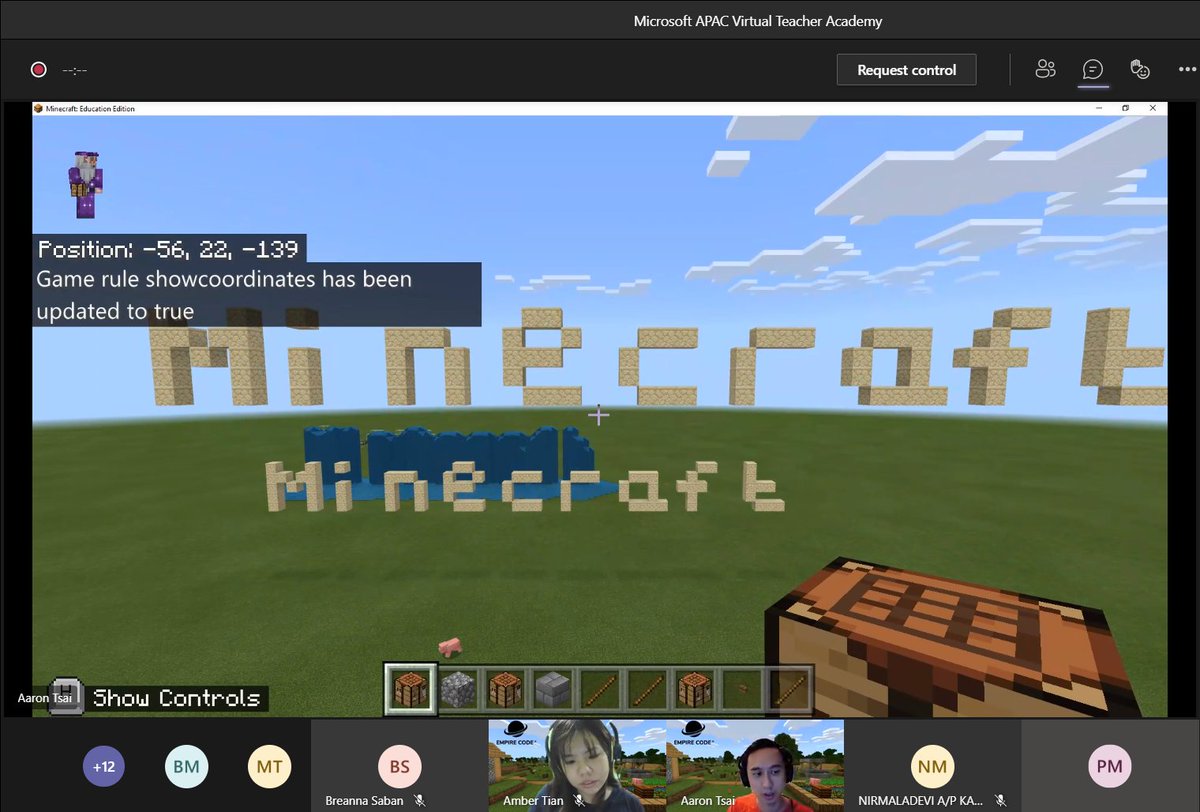Click the Minecraft Education Edition window icon
This screenshot has width=1200, height=812.
(39, 108)
